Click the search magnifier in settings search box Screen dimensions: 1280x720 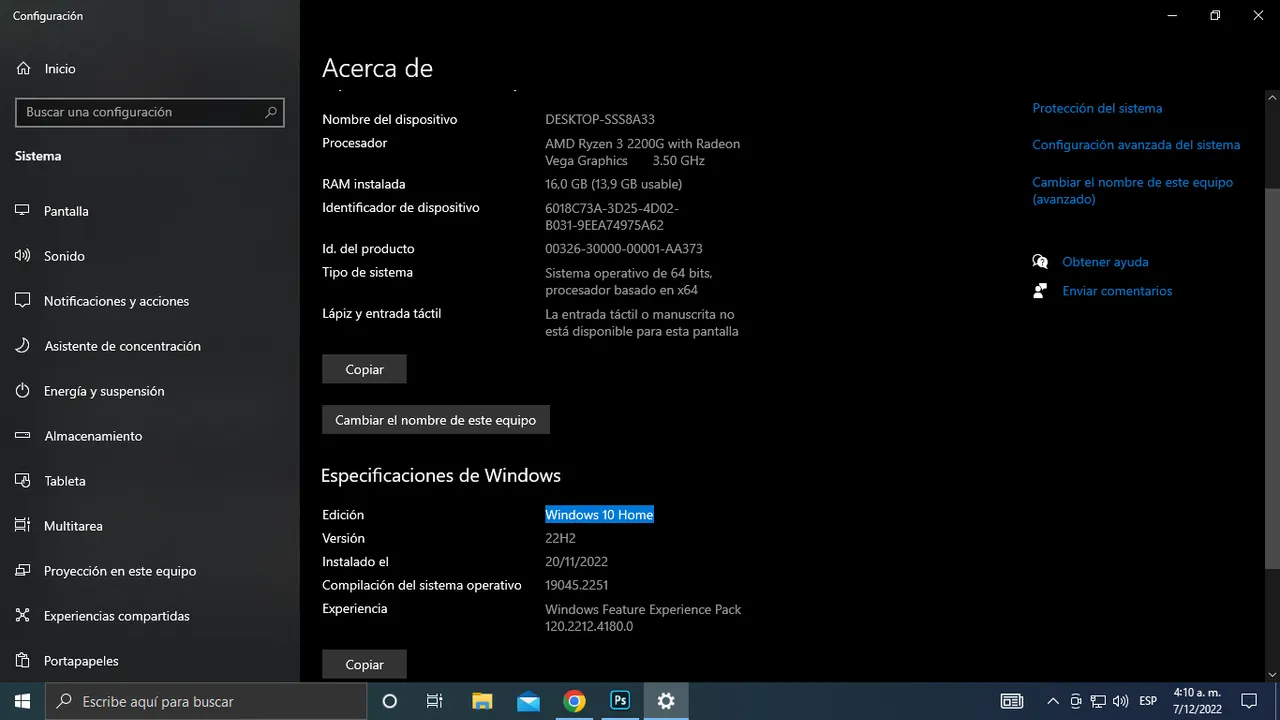[x=270, y=112]
